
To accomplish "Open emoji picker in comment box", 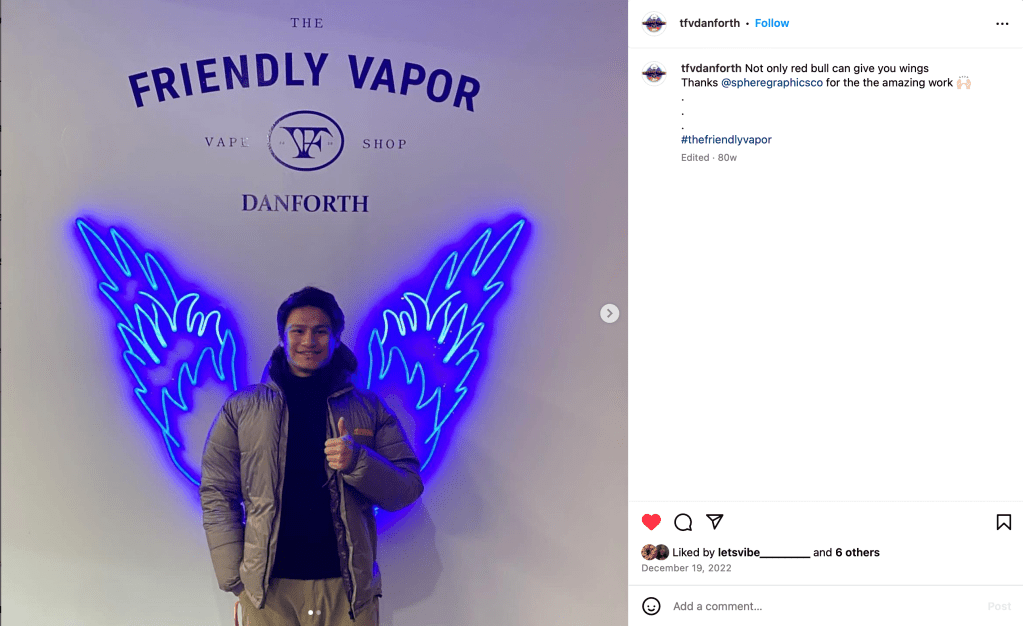I will 651,606.
